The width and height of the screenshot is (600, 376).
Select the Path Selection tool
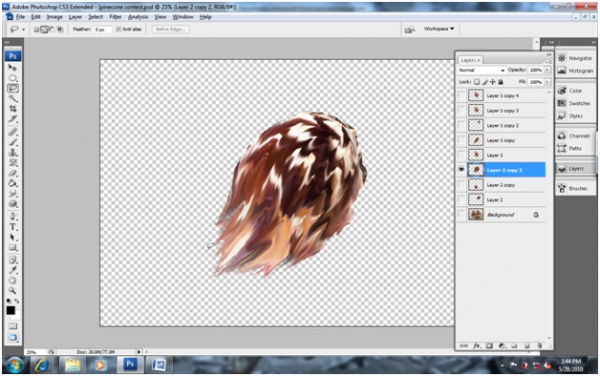click(x=13, y=237)
